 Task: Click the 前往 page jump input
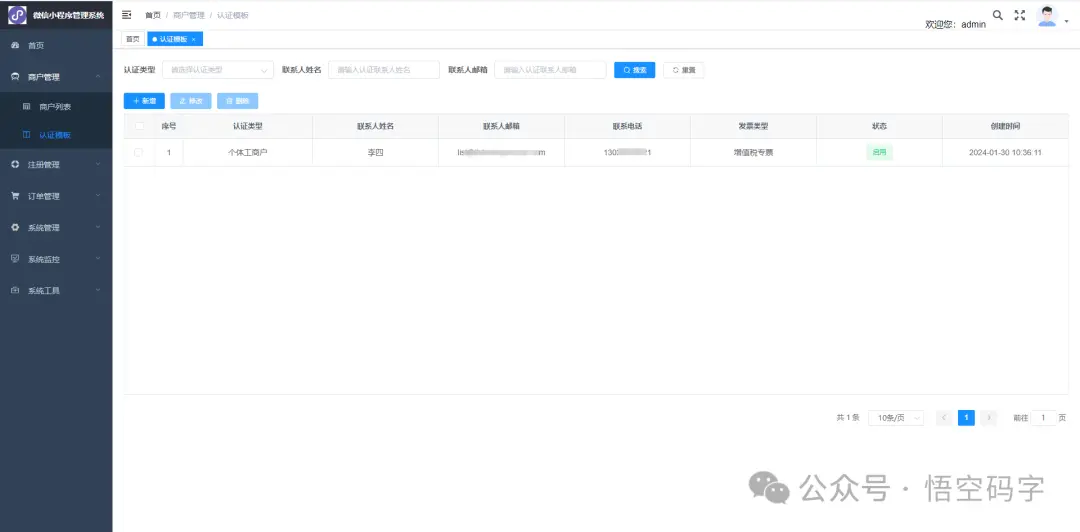coord(1043,418)
